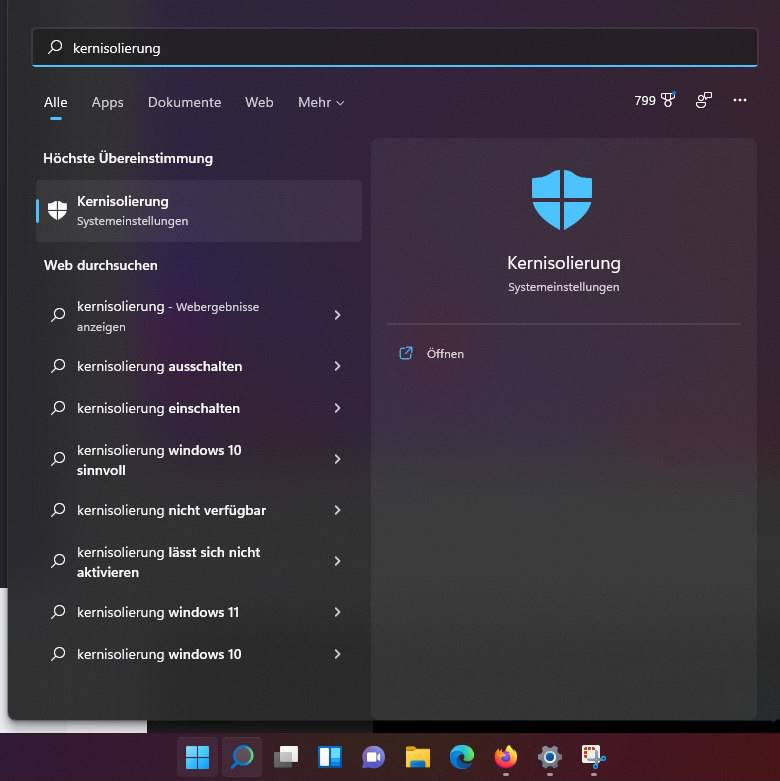This screenshot has height=781, width=780.
Task: Click the large blue shield icon in preview
Action: (x=562, y=200)
